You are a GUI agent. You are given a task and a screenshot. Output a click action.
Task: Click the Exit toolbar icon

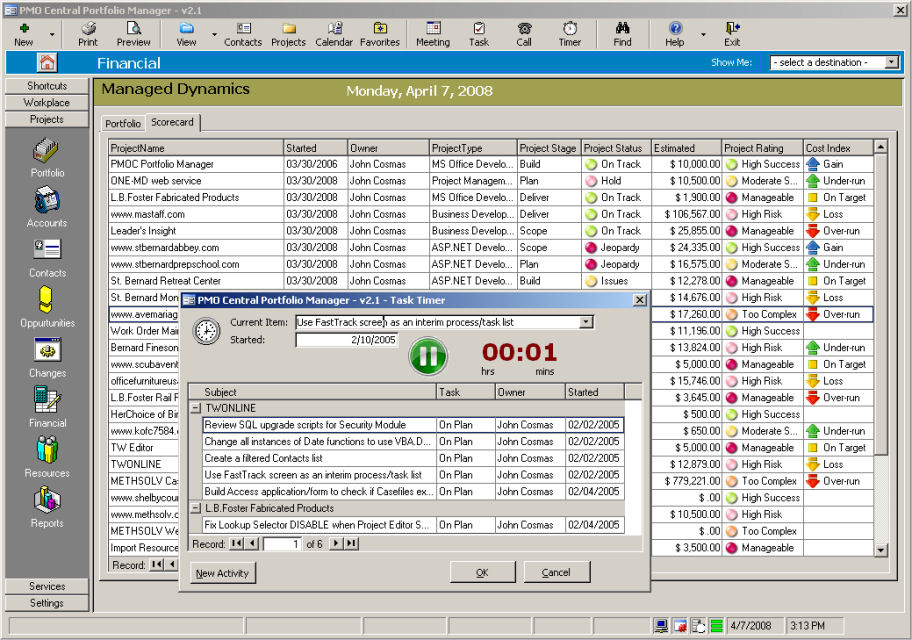coord(732,34)
